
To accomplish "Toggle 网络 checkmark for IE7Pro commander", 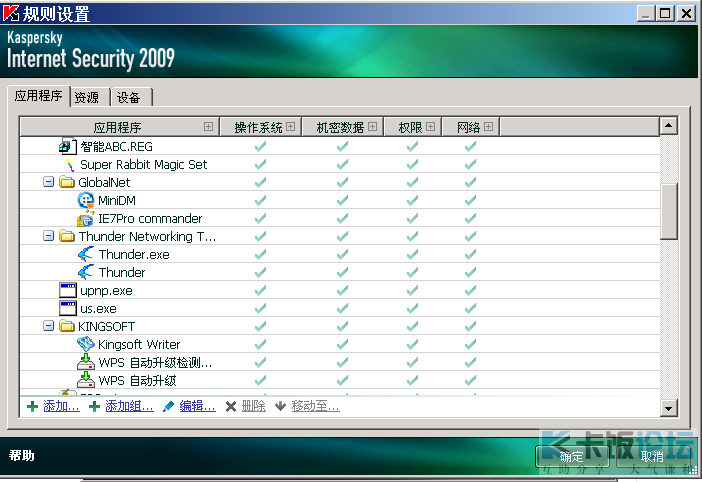I will click(470, 218).
